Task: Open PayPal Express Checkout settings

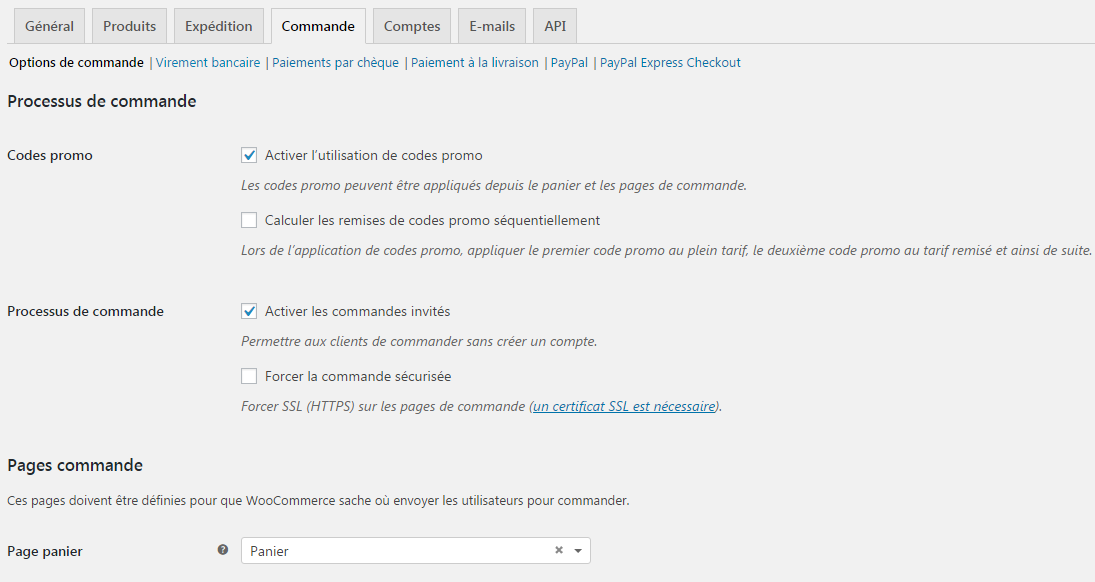Action: pyautogui.click(x=668, y=62)
